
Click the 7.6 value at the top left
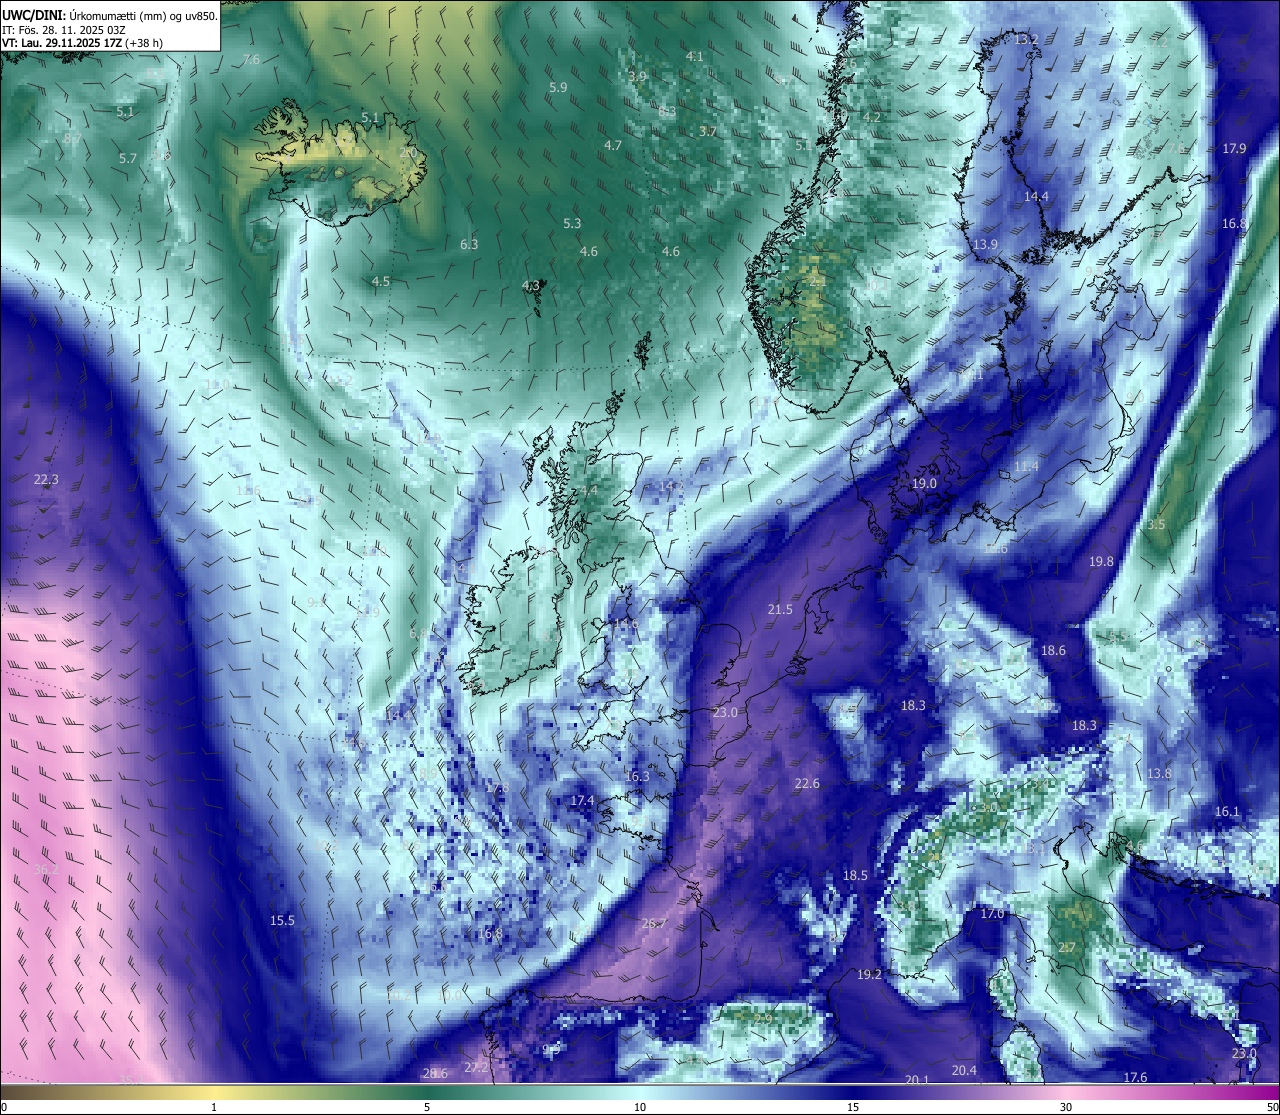251,60
